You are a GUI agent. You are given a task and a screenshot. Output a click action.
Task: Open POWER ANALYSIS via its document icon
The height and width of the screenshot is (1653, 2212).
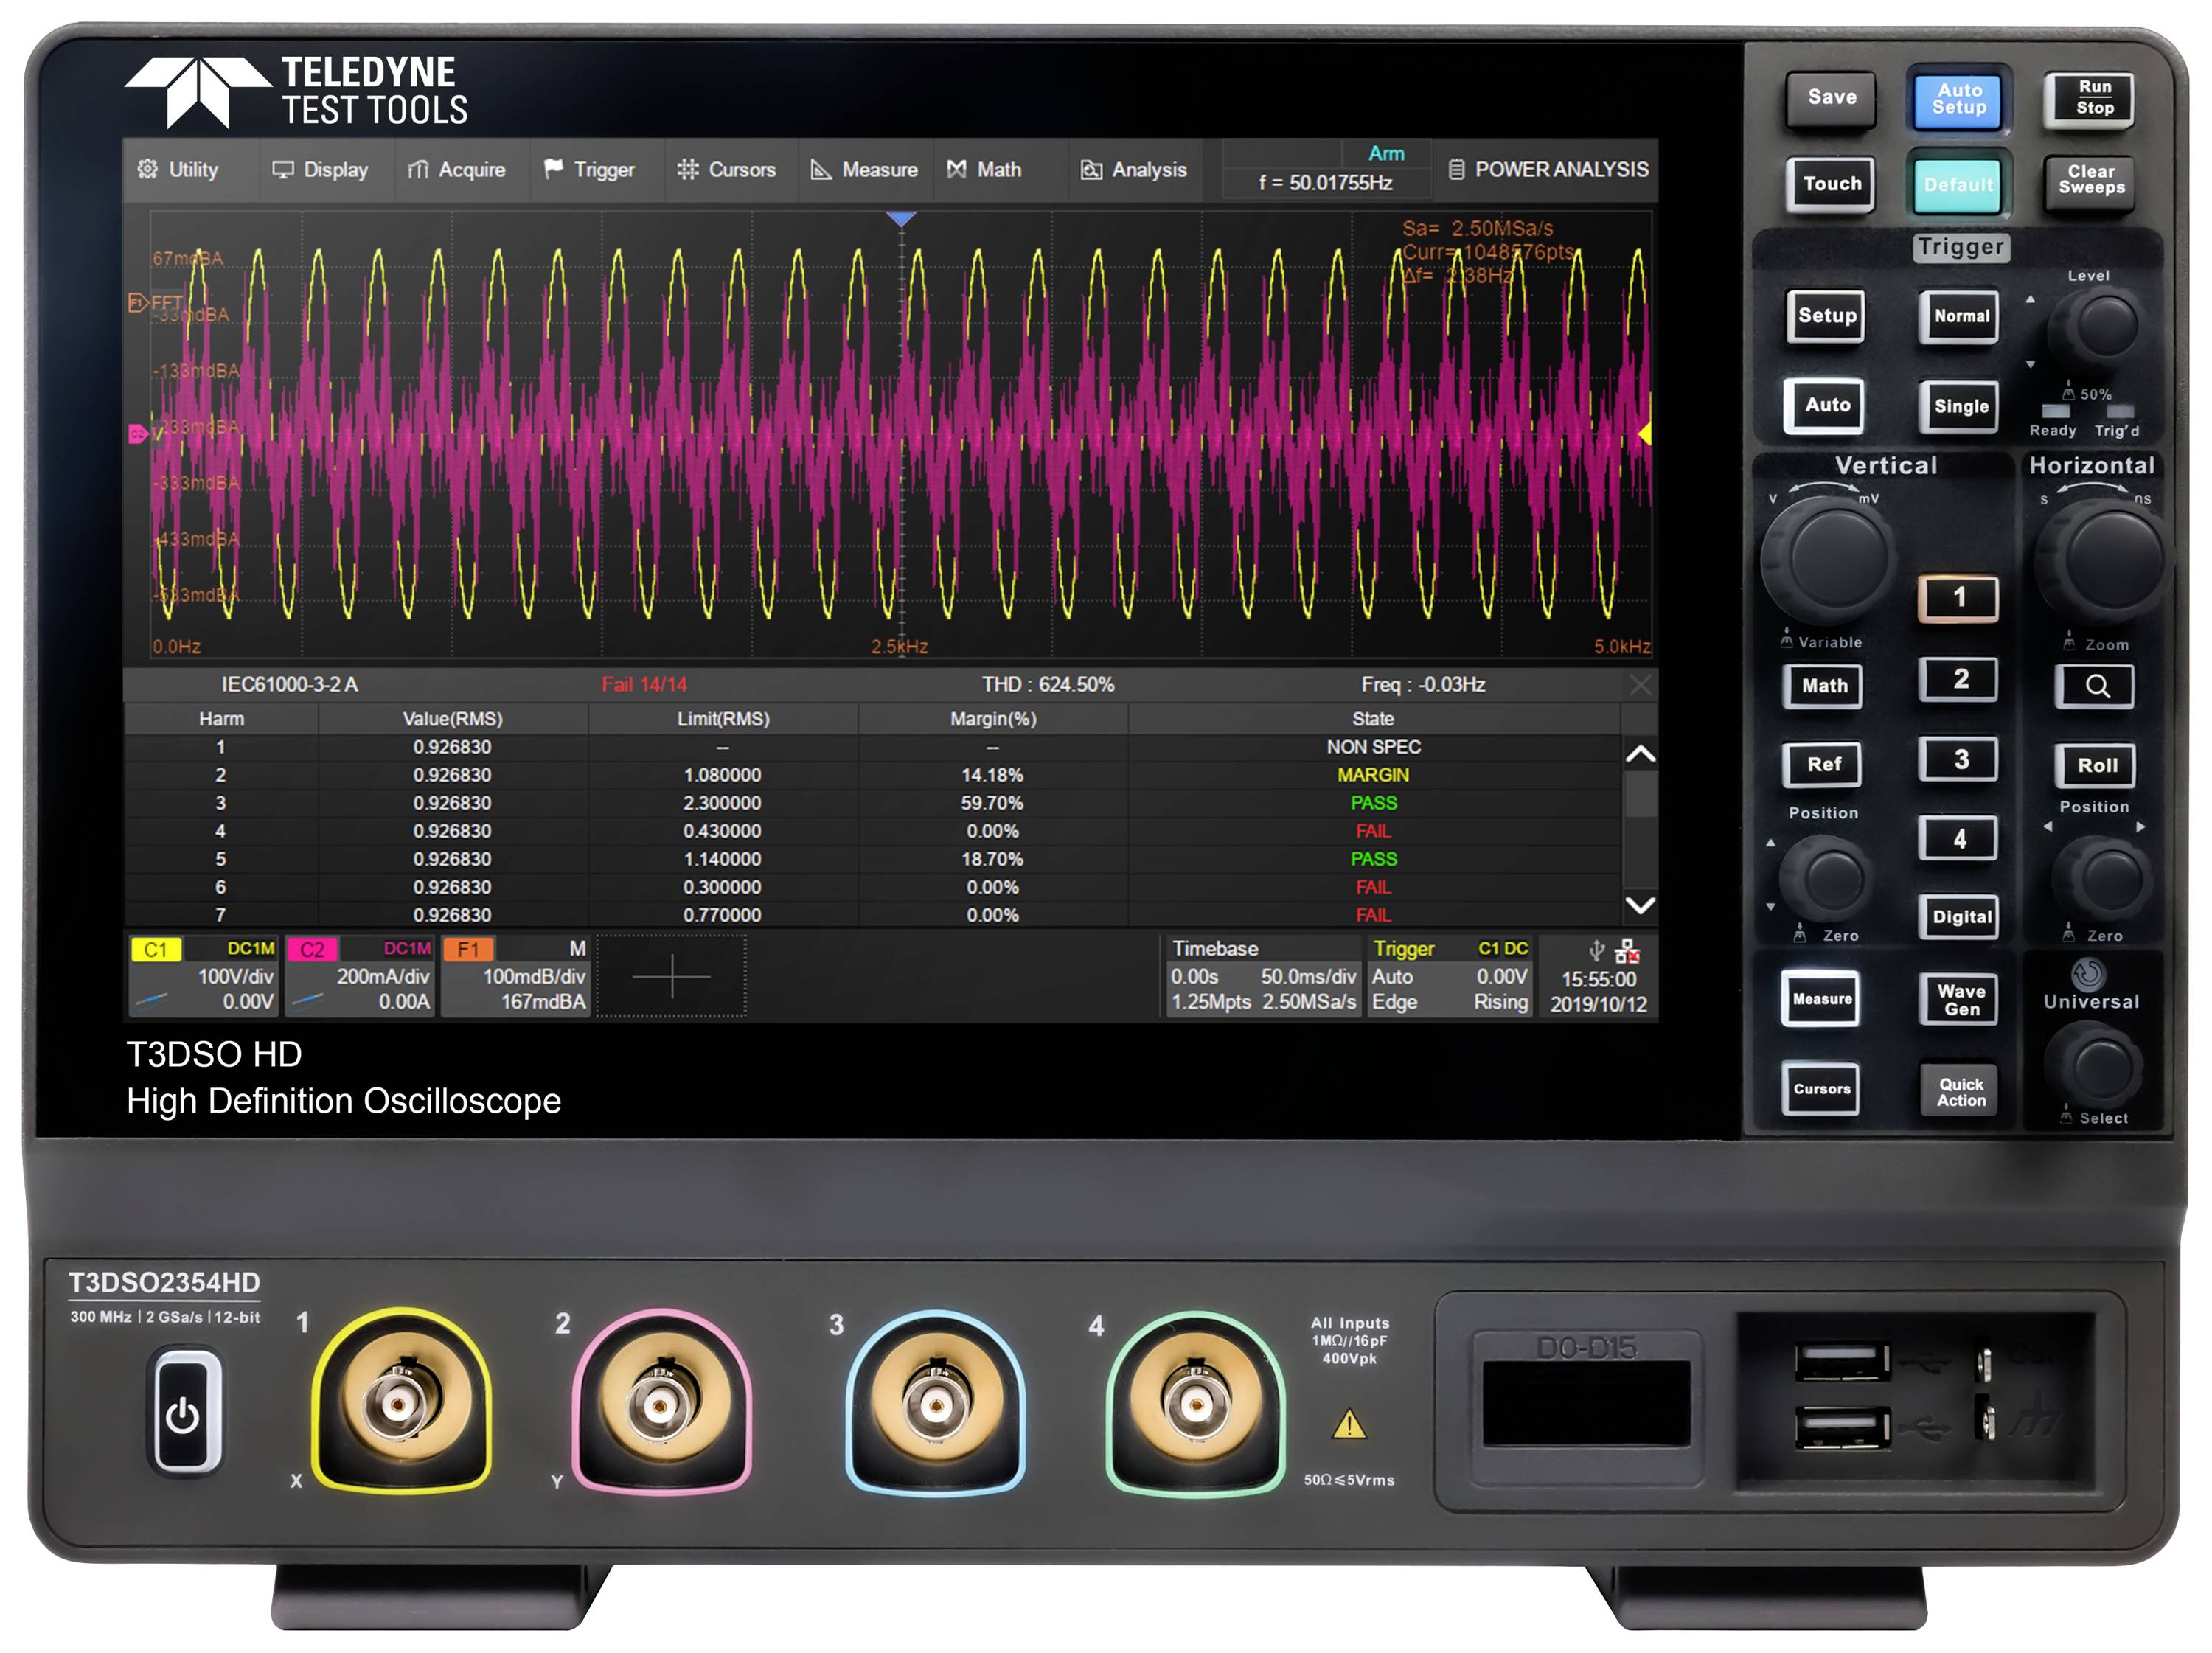[x=1458, y=170]
